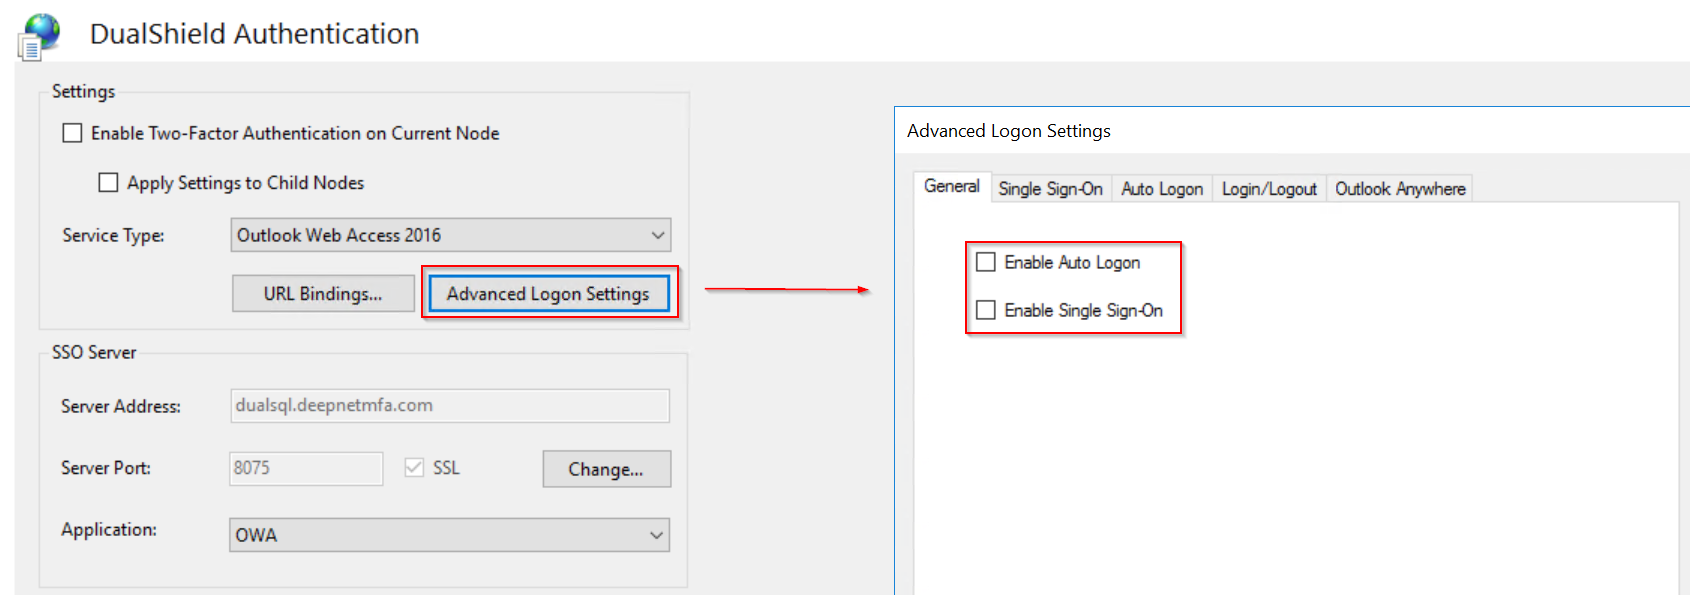Tick the Enable Auto Logon checkbox
Screen dimensions: 1690x595
point(986,262)
